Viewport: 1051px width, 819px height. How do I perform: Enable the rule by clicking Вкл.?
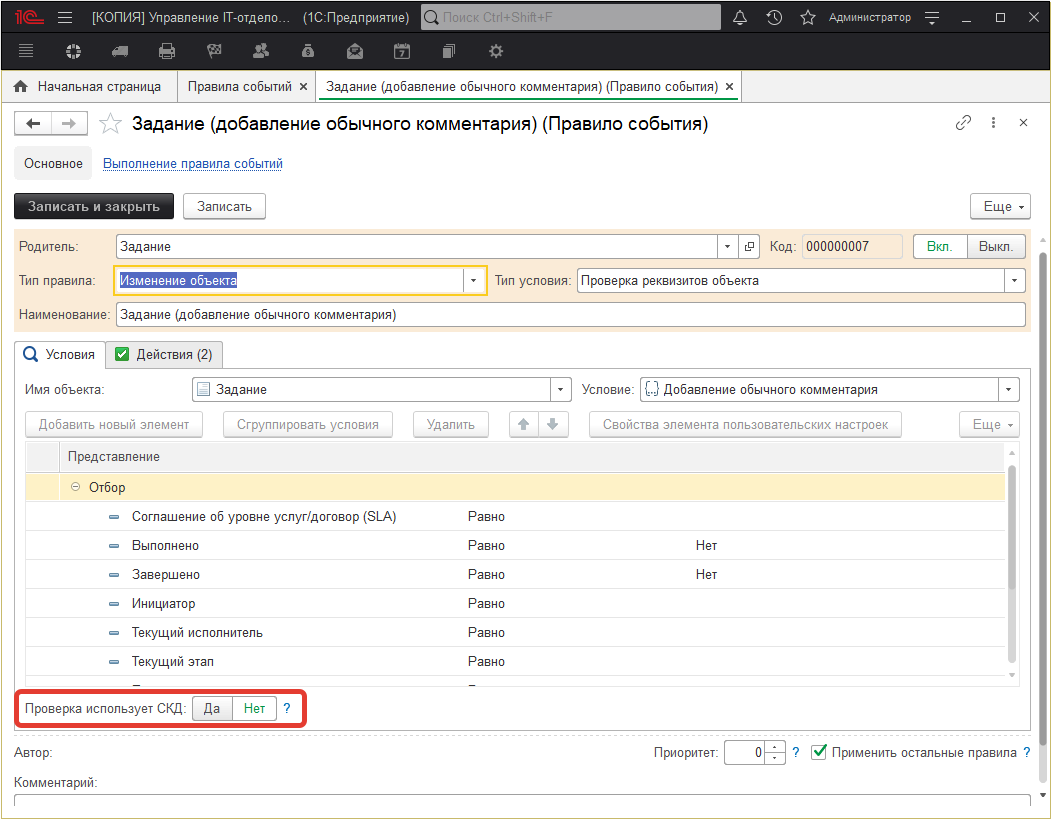tap(939, 246)
